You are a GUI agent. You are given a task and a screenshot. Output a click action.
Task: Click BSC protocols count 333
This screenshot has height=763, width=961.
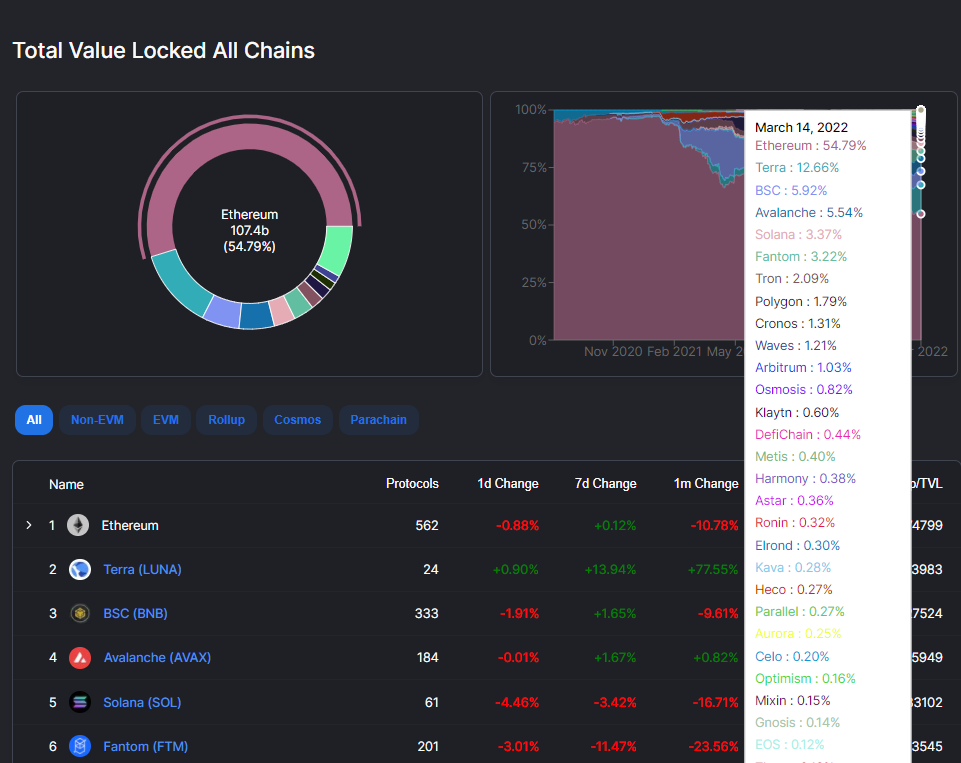click(x=427, y=613)
